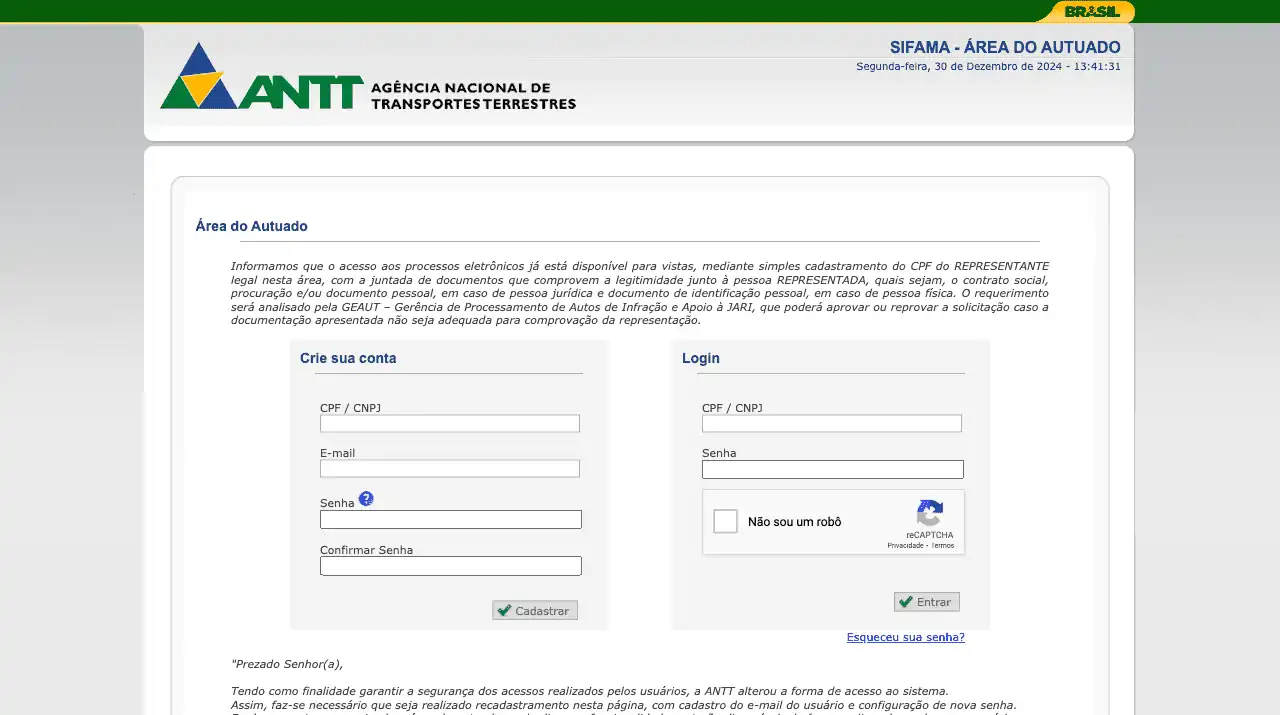Click the "Agência Nacional de Transportes Terrestres" text
This screenshot has height=715, width=1280.
472,96
